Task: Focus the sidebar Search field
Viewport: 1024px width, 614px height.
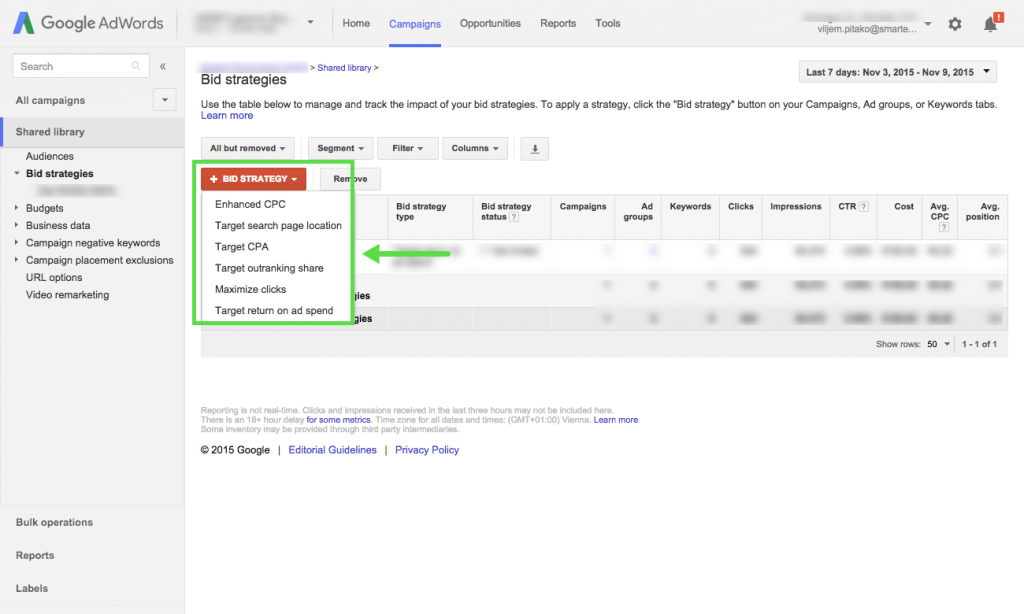Action: click(x=81, y=66)
